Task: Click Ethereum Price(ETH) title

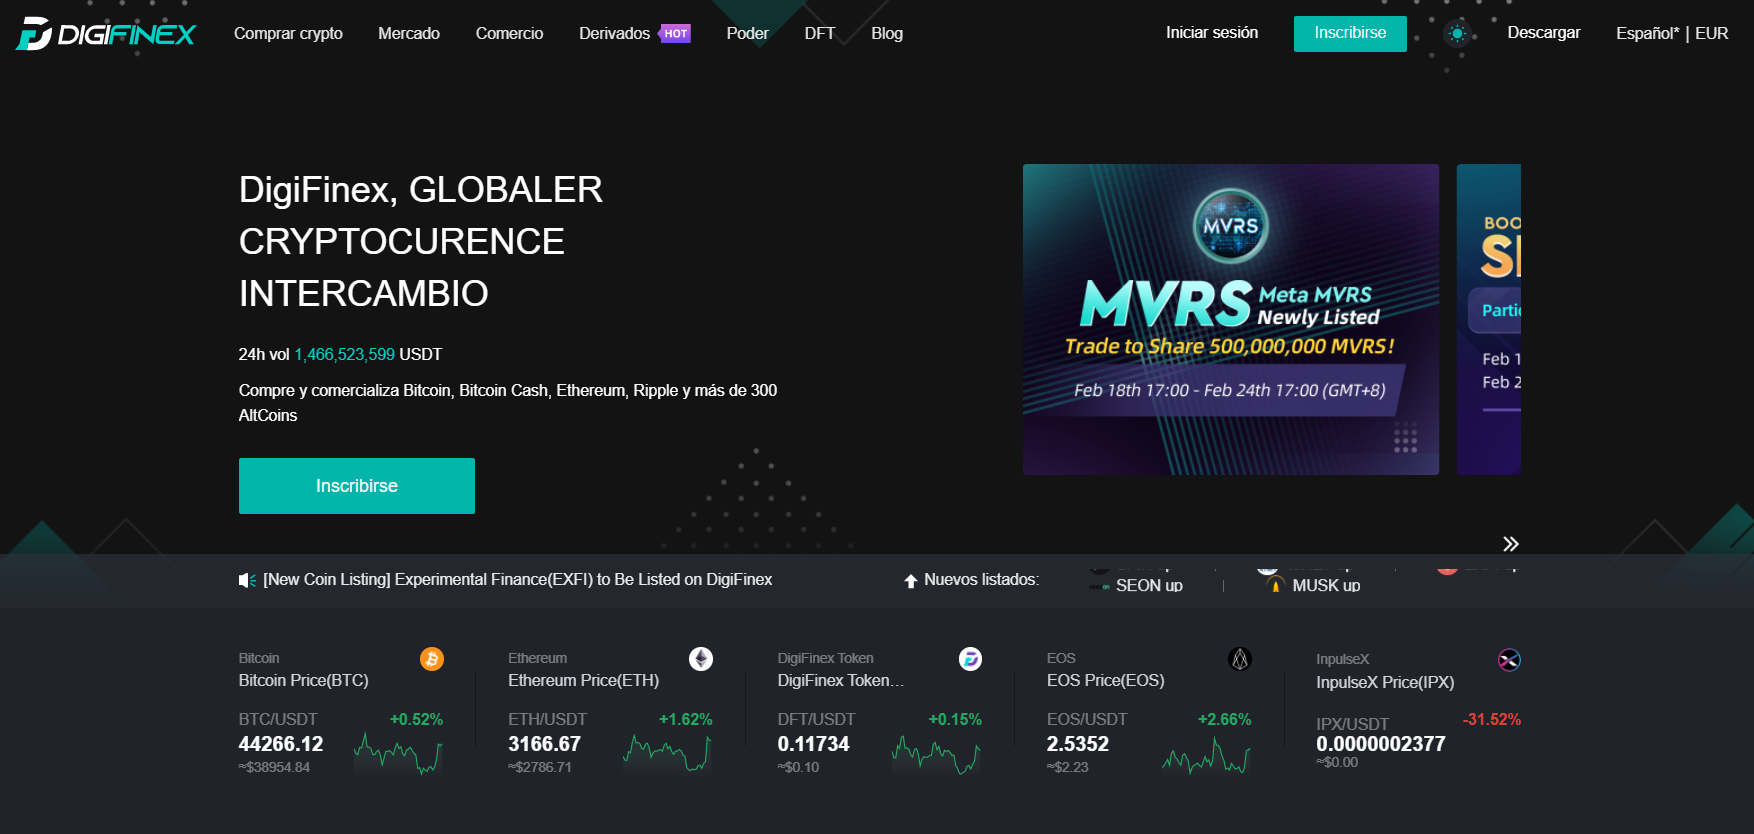Action: point(584,681)
